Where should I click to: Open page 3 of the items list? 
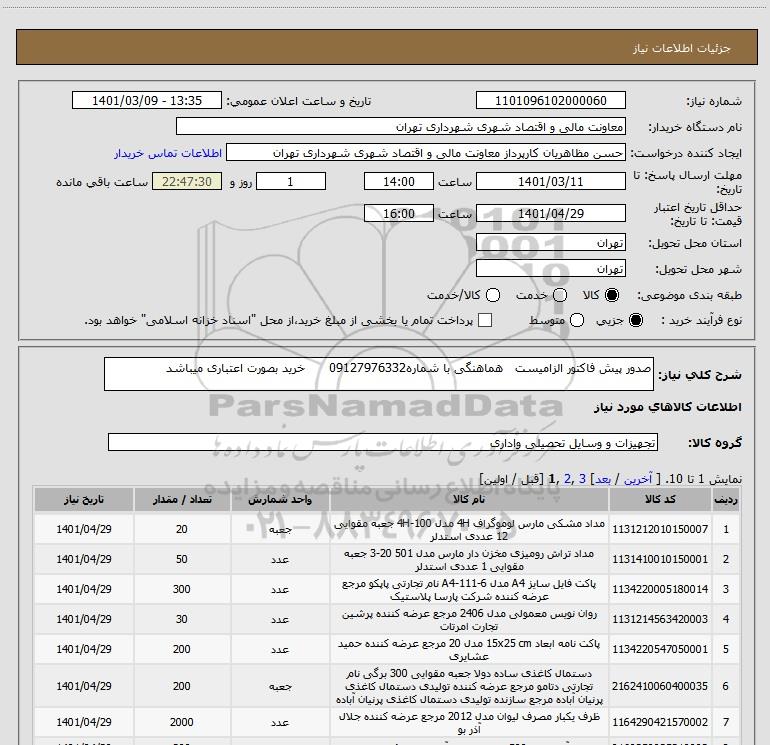click(582, 479)
